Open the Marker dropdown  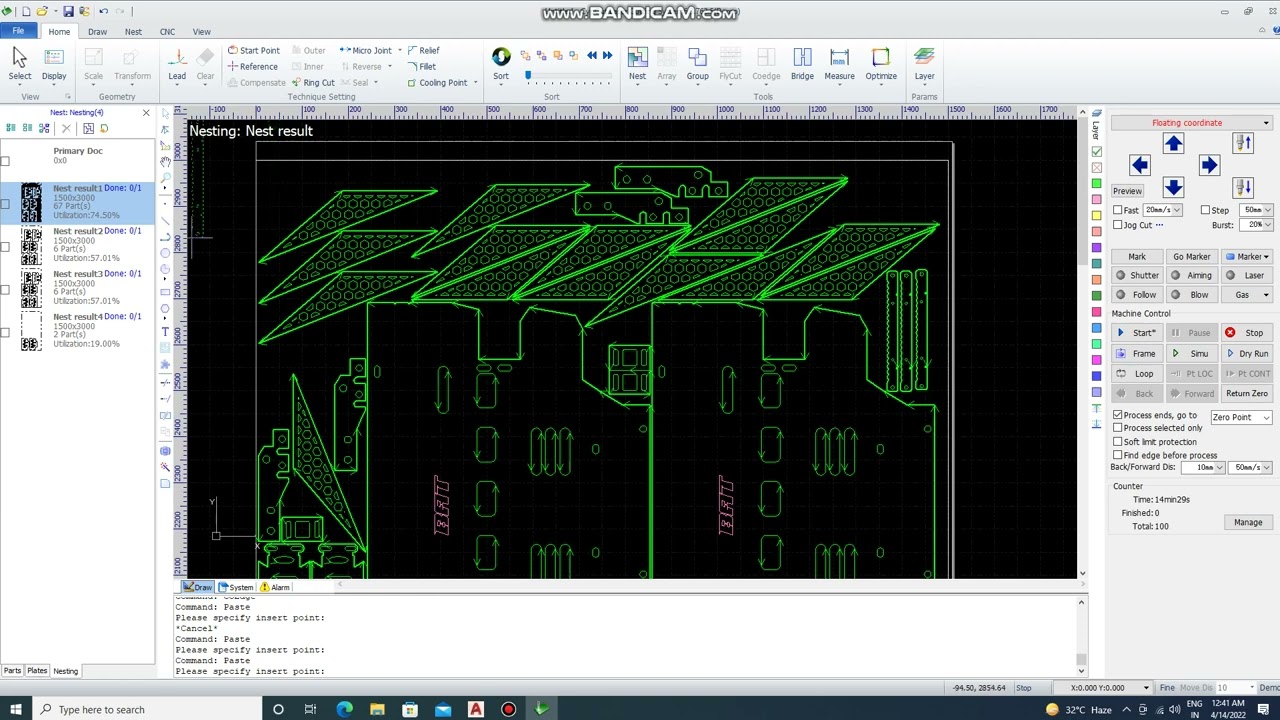[x=1248, y=257]
